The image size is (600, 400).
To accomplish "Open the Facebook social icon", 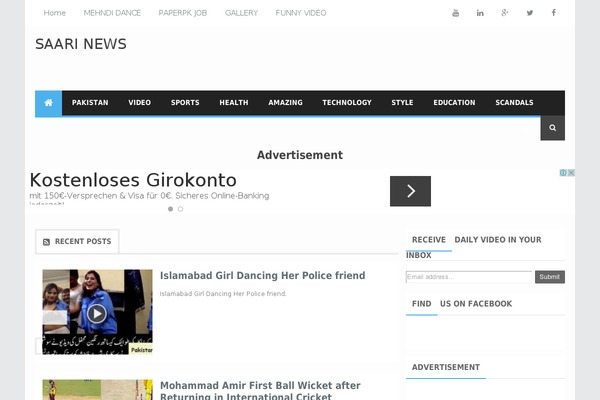I will pyautogui.click(x=554, y=13).
